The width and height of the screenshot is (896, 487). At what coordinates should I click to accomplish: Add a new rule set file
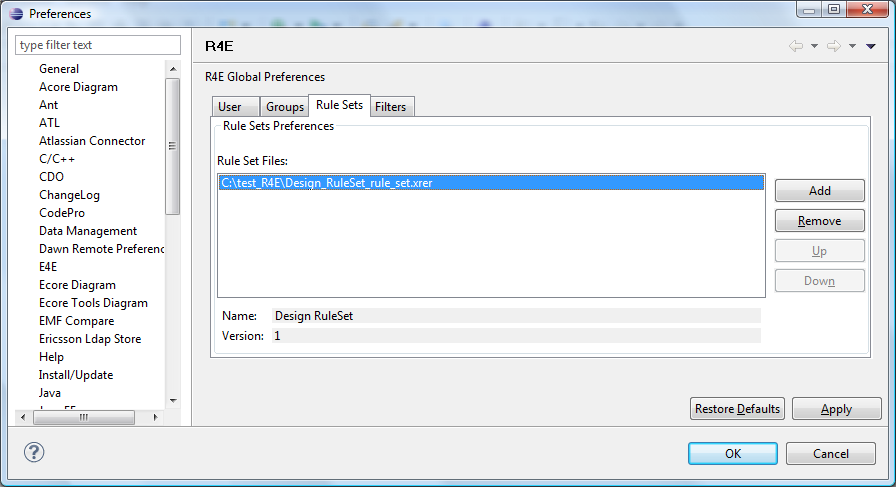(819, 190)
